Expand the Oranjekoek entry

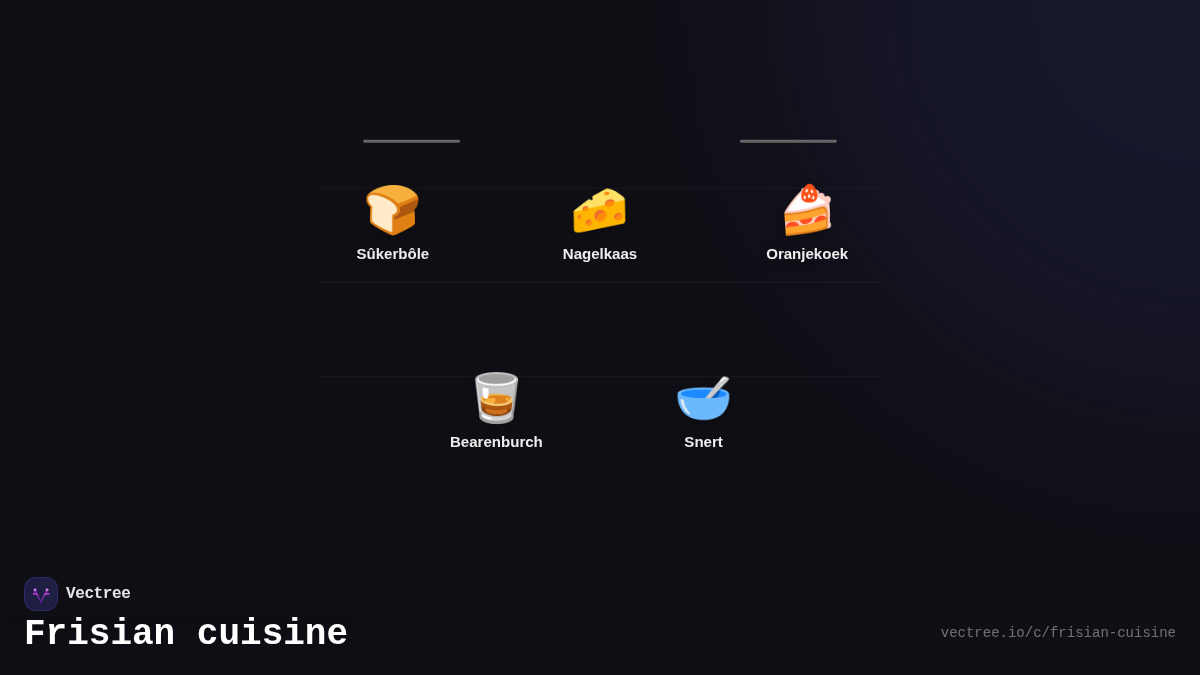point(807,225)
